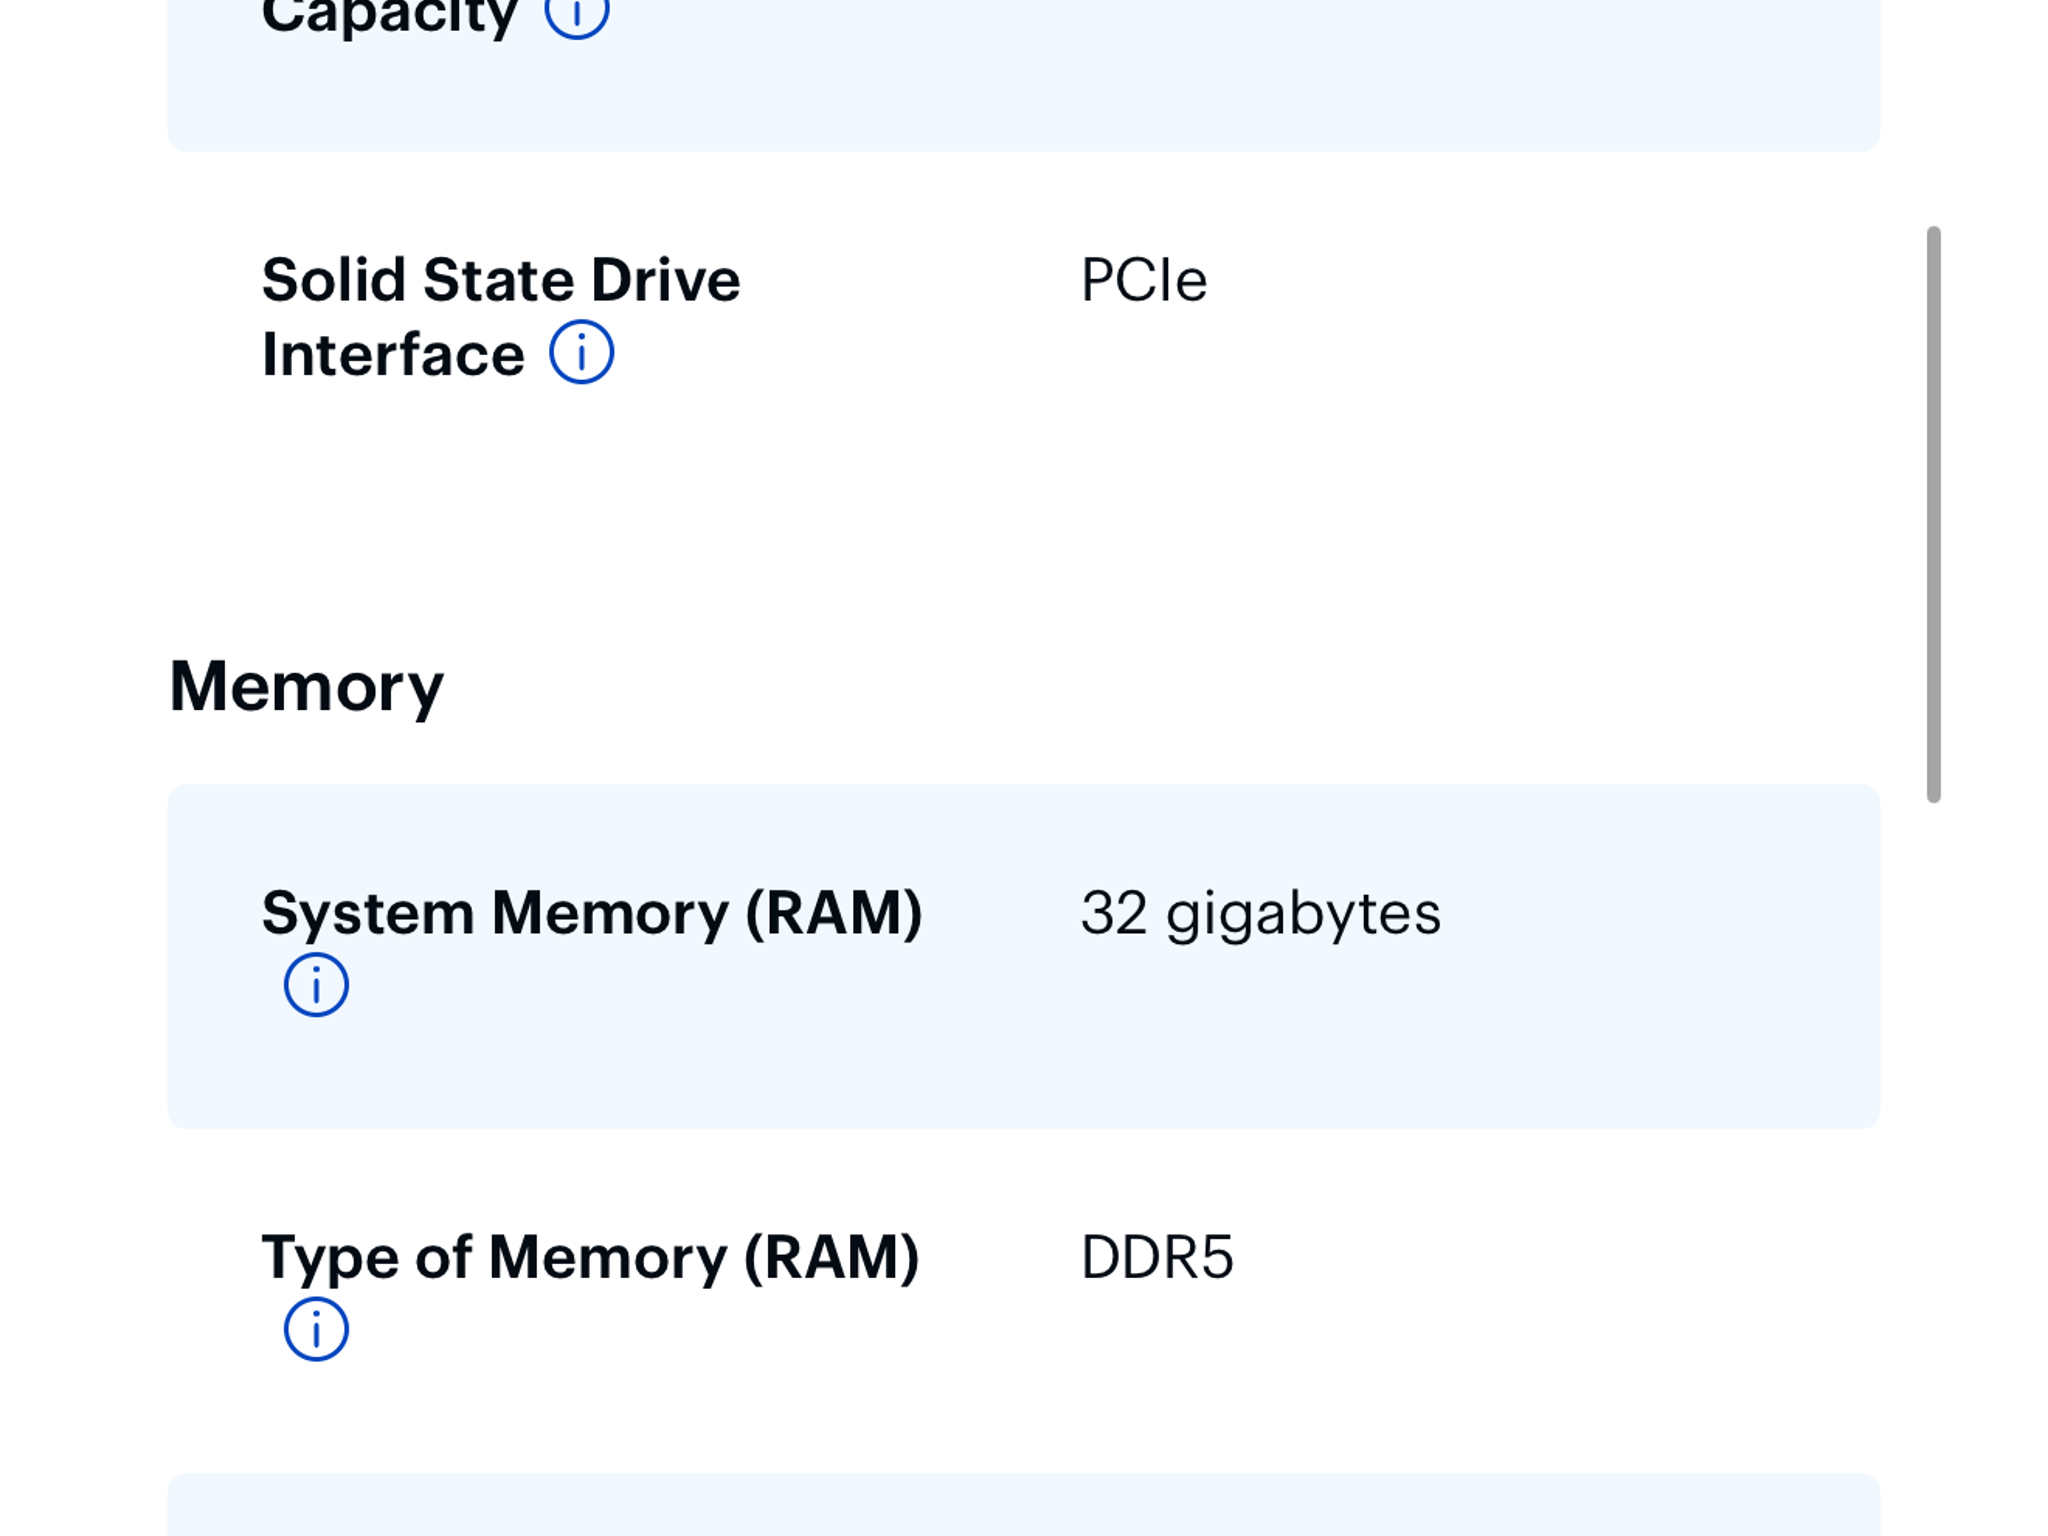Click the blank space to the right of the DDR5 value
The width and height of the screenshot is (2048, 1536).
[x=1550, y=1257]
